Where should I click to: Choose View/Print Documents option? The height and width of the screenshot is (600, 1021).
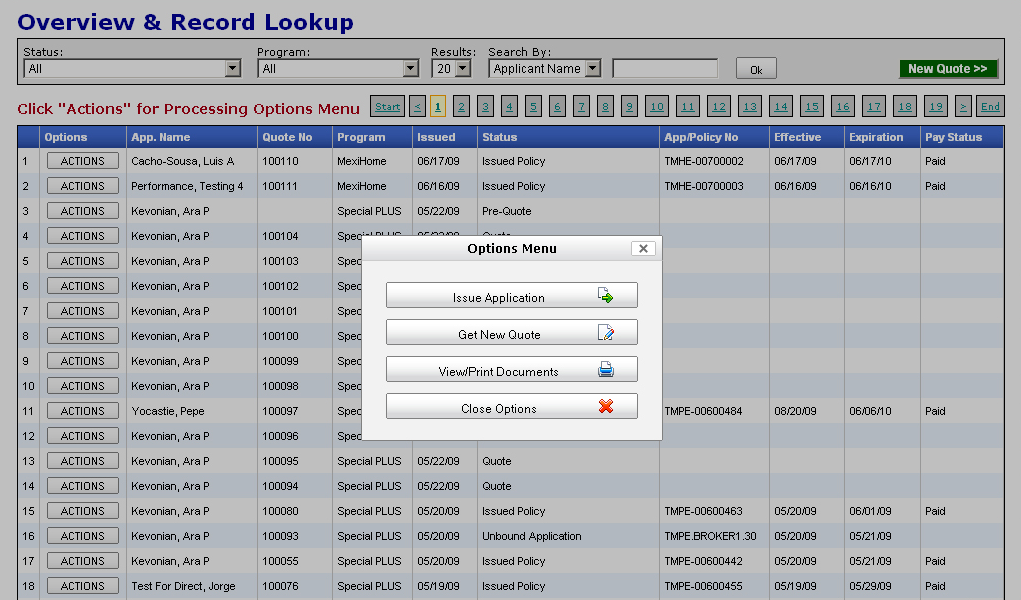point(512,369)
